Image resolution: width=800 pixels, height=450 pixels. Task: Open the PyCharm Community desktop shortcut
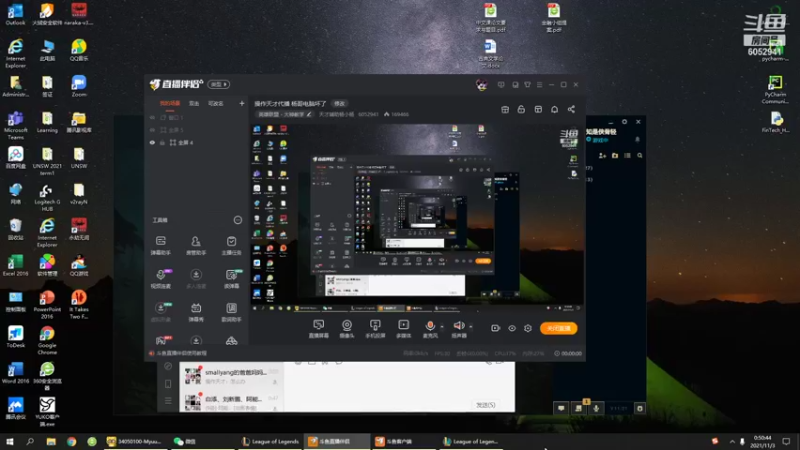(775, 90)
